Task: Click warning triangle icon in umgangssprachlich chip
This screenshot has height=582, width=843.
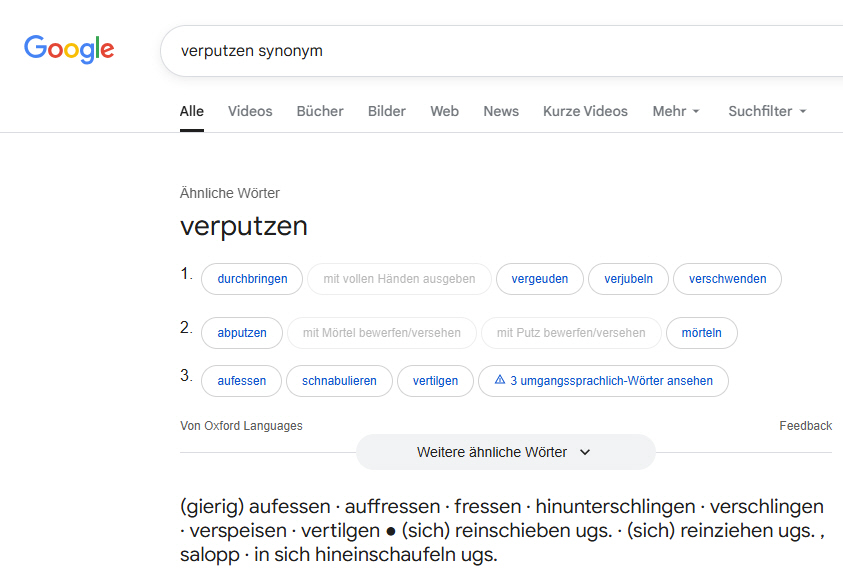Action: pos(500,380)
